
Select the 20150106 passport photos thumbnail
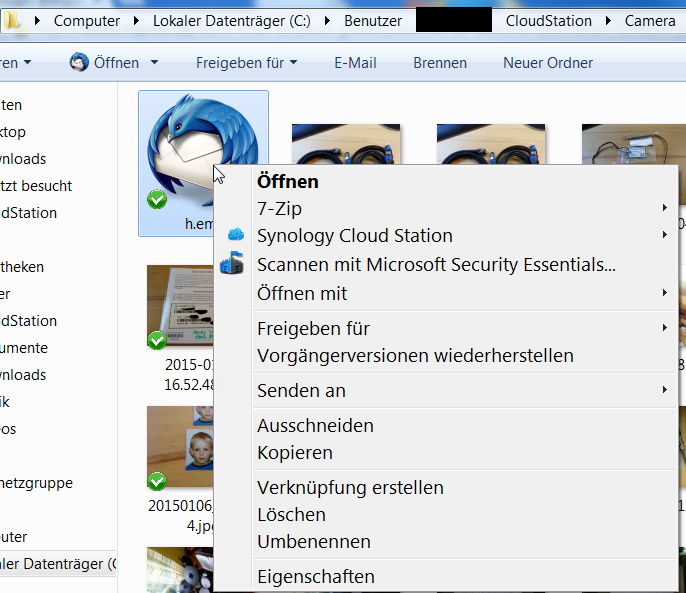coord(180,446)
